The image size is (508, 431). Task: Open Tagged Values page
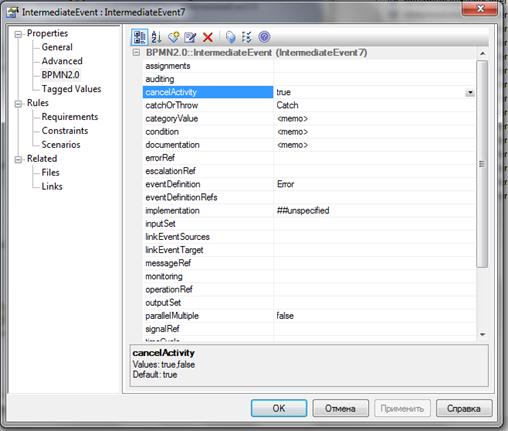click(x=71, y=89)
